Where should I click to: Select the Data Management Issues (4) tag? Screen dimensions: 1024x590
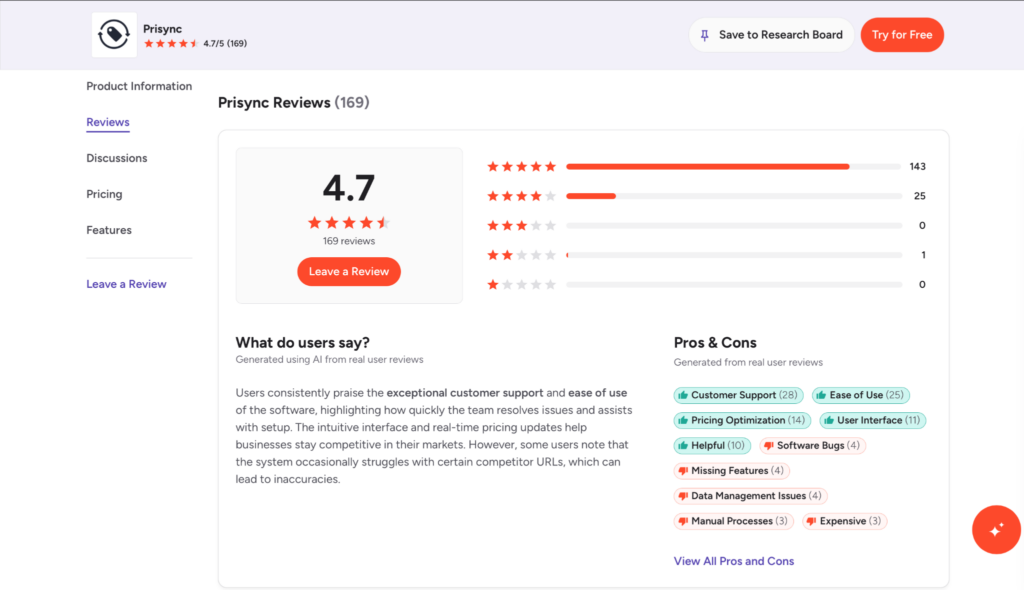pyautogui.click(x=750, y=497)
